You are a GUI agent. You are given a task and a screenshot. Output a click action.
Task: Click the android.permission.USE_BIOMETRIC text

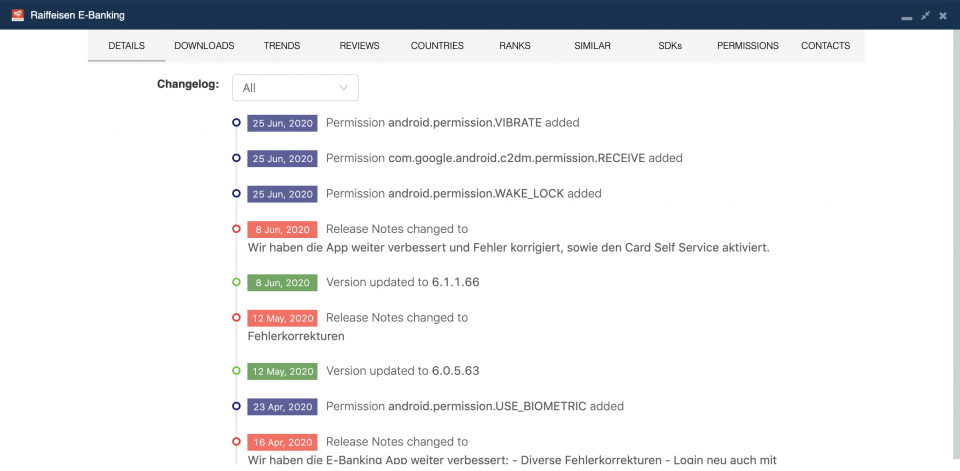487,406
